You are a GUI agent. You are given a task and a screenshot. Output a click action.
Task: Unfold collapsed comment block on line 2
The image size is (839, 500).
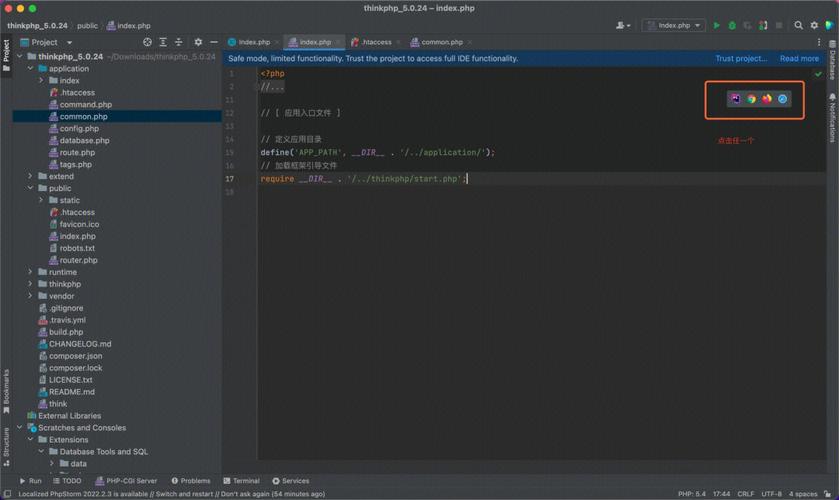tap(272, 87)
